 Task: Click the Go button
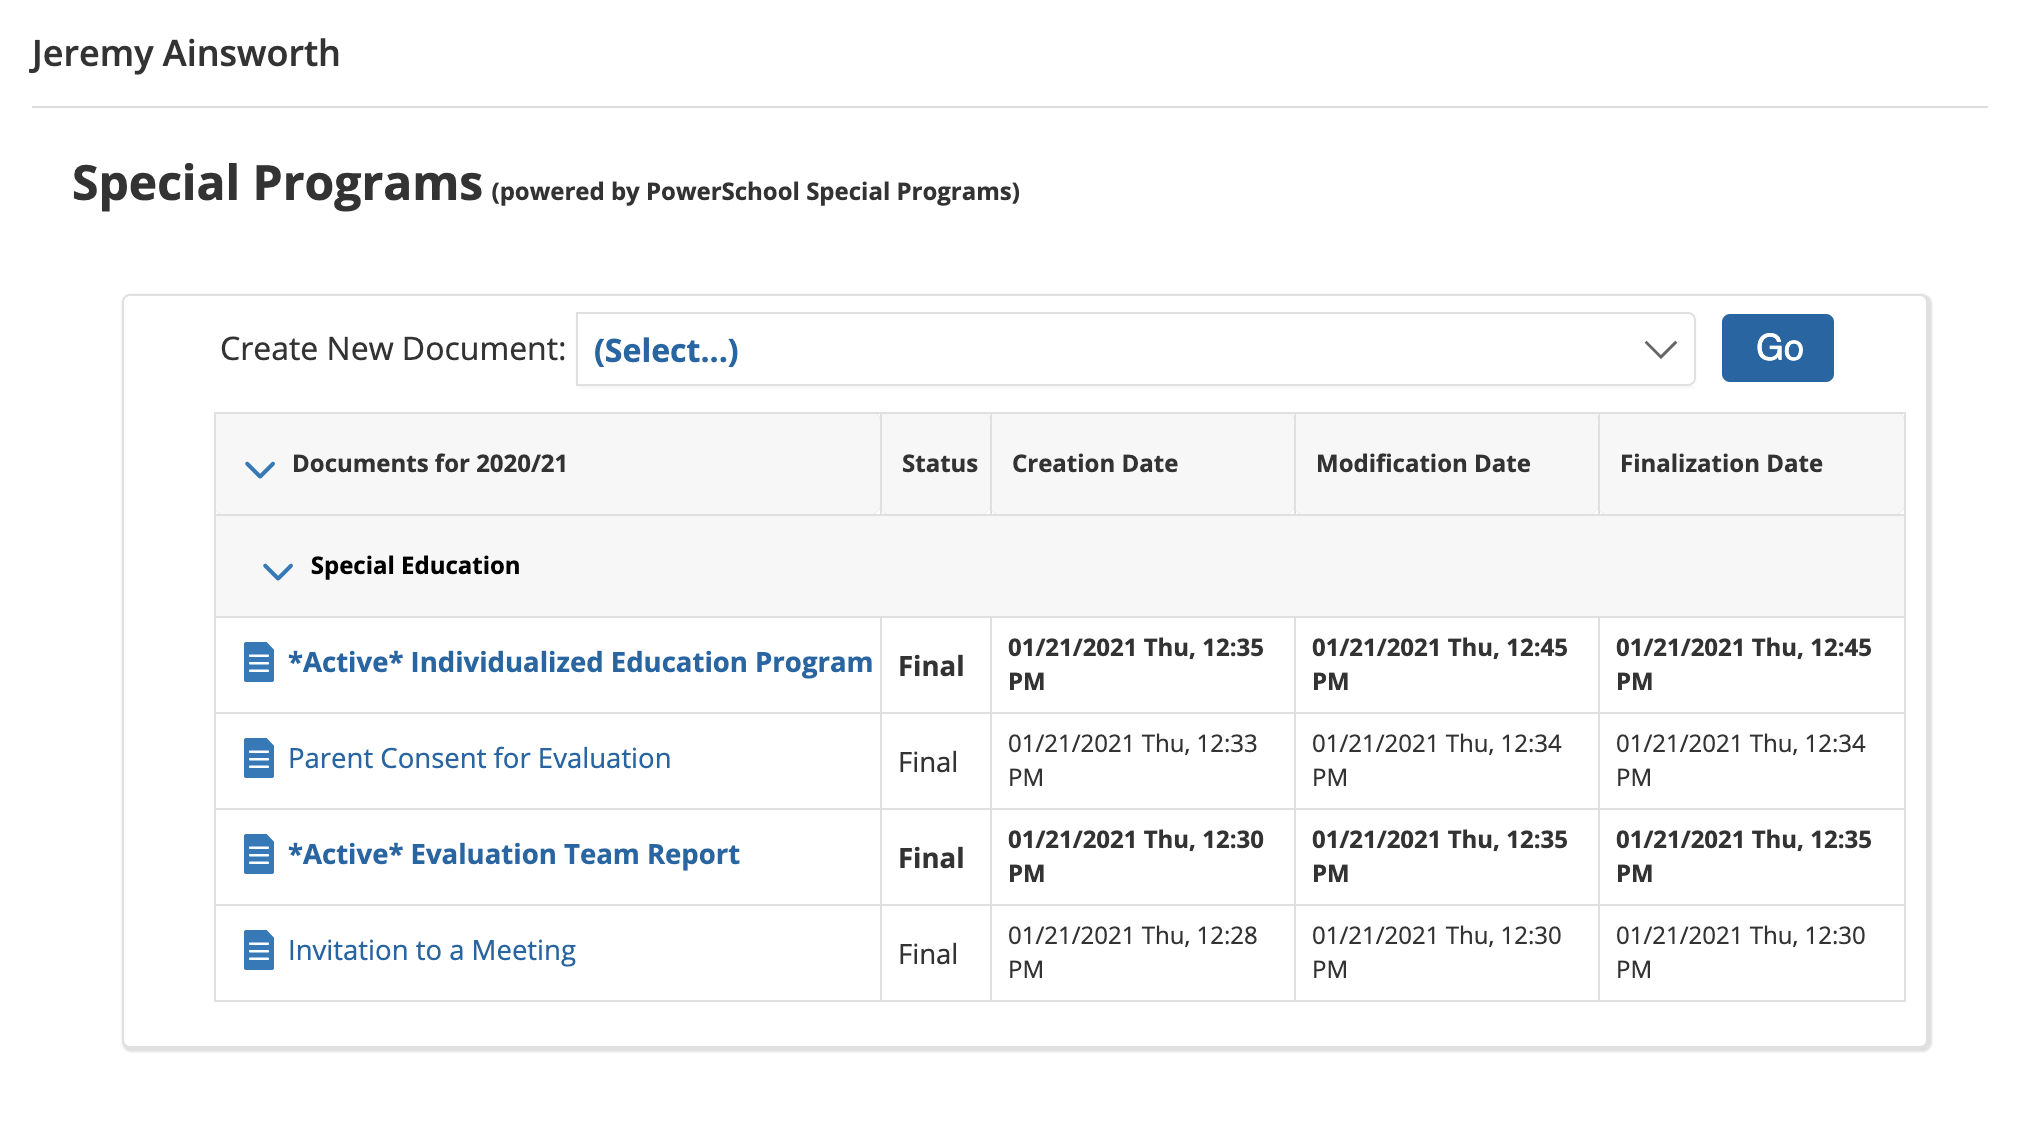coord(1777,347)
